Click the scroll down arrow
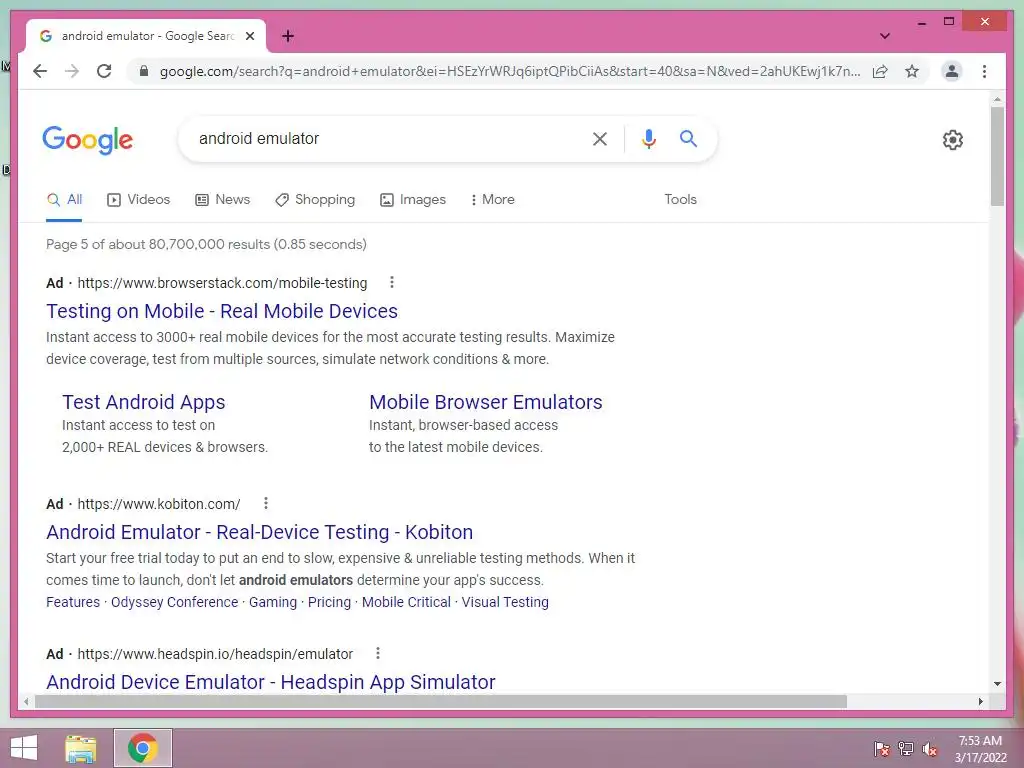 997,684
